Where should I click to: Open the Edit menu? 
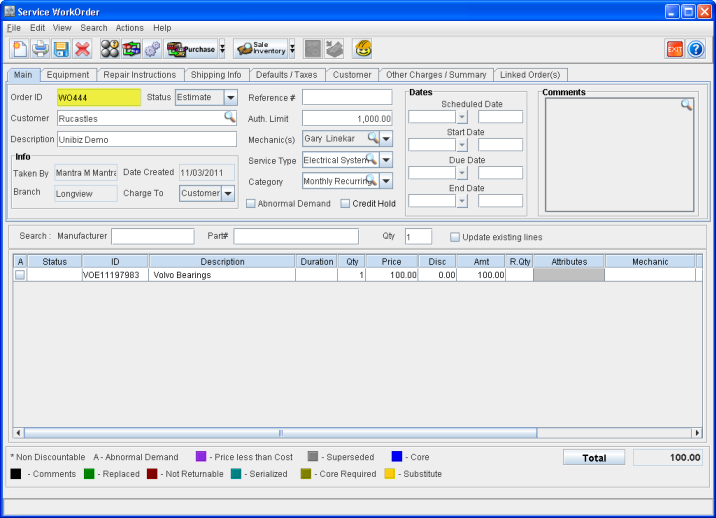pos(37,28)
